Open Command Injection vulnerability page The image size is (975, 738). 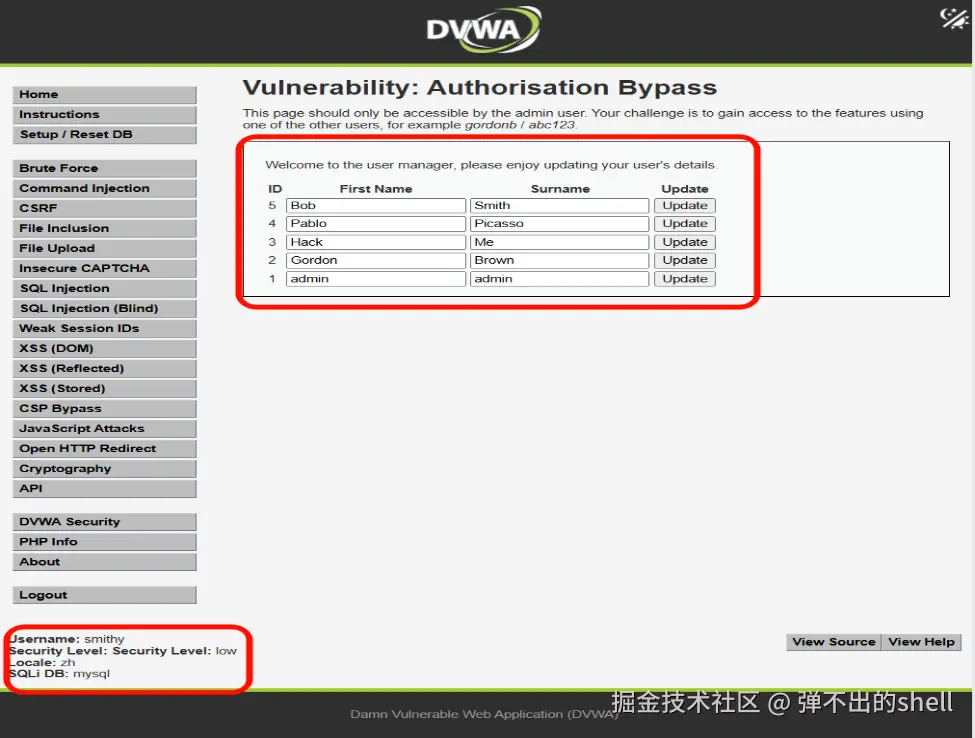click(104, 188)
